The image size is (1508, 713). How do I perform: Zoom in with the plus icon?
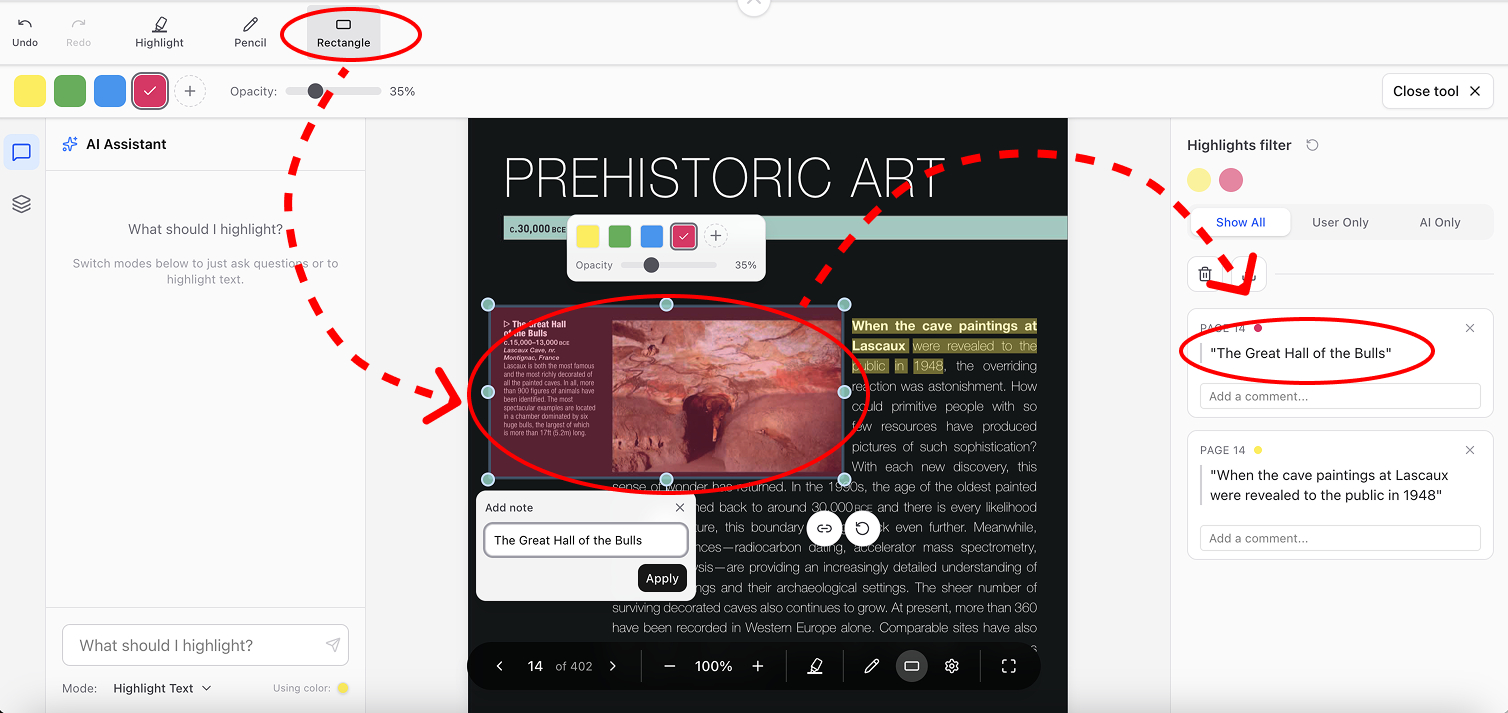pos(758,666)
